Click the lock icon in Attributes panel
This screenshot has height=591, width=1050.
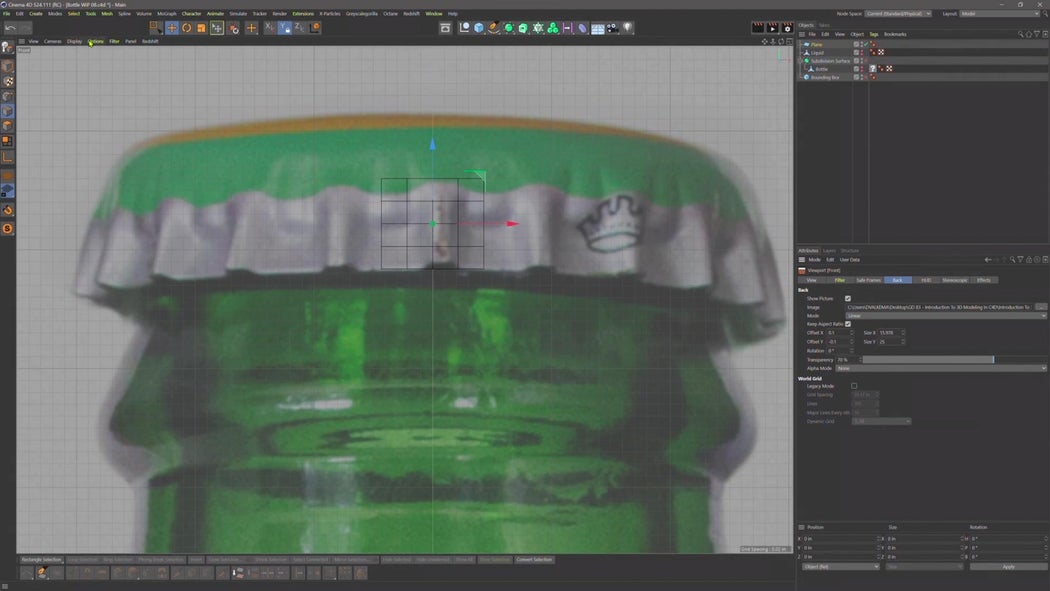pyautogui.click(x=1029, y=260)
